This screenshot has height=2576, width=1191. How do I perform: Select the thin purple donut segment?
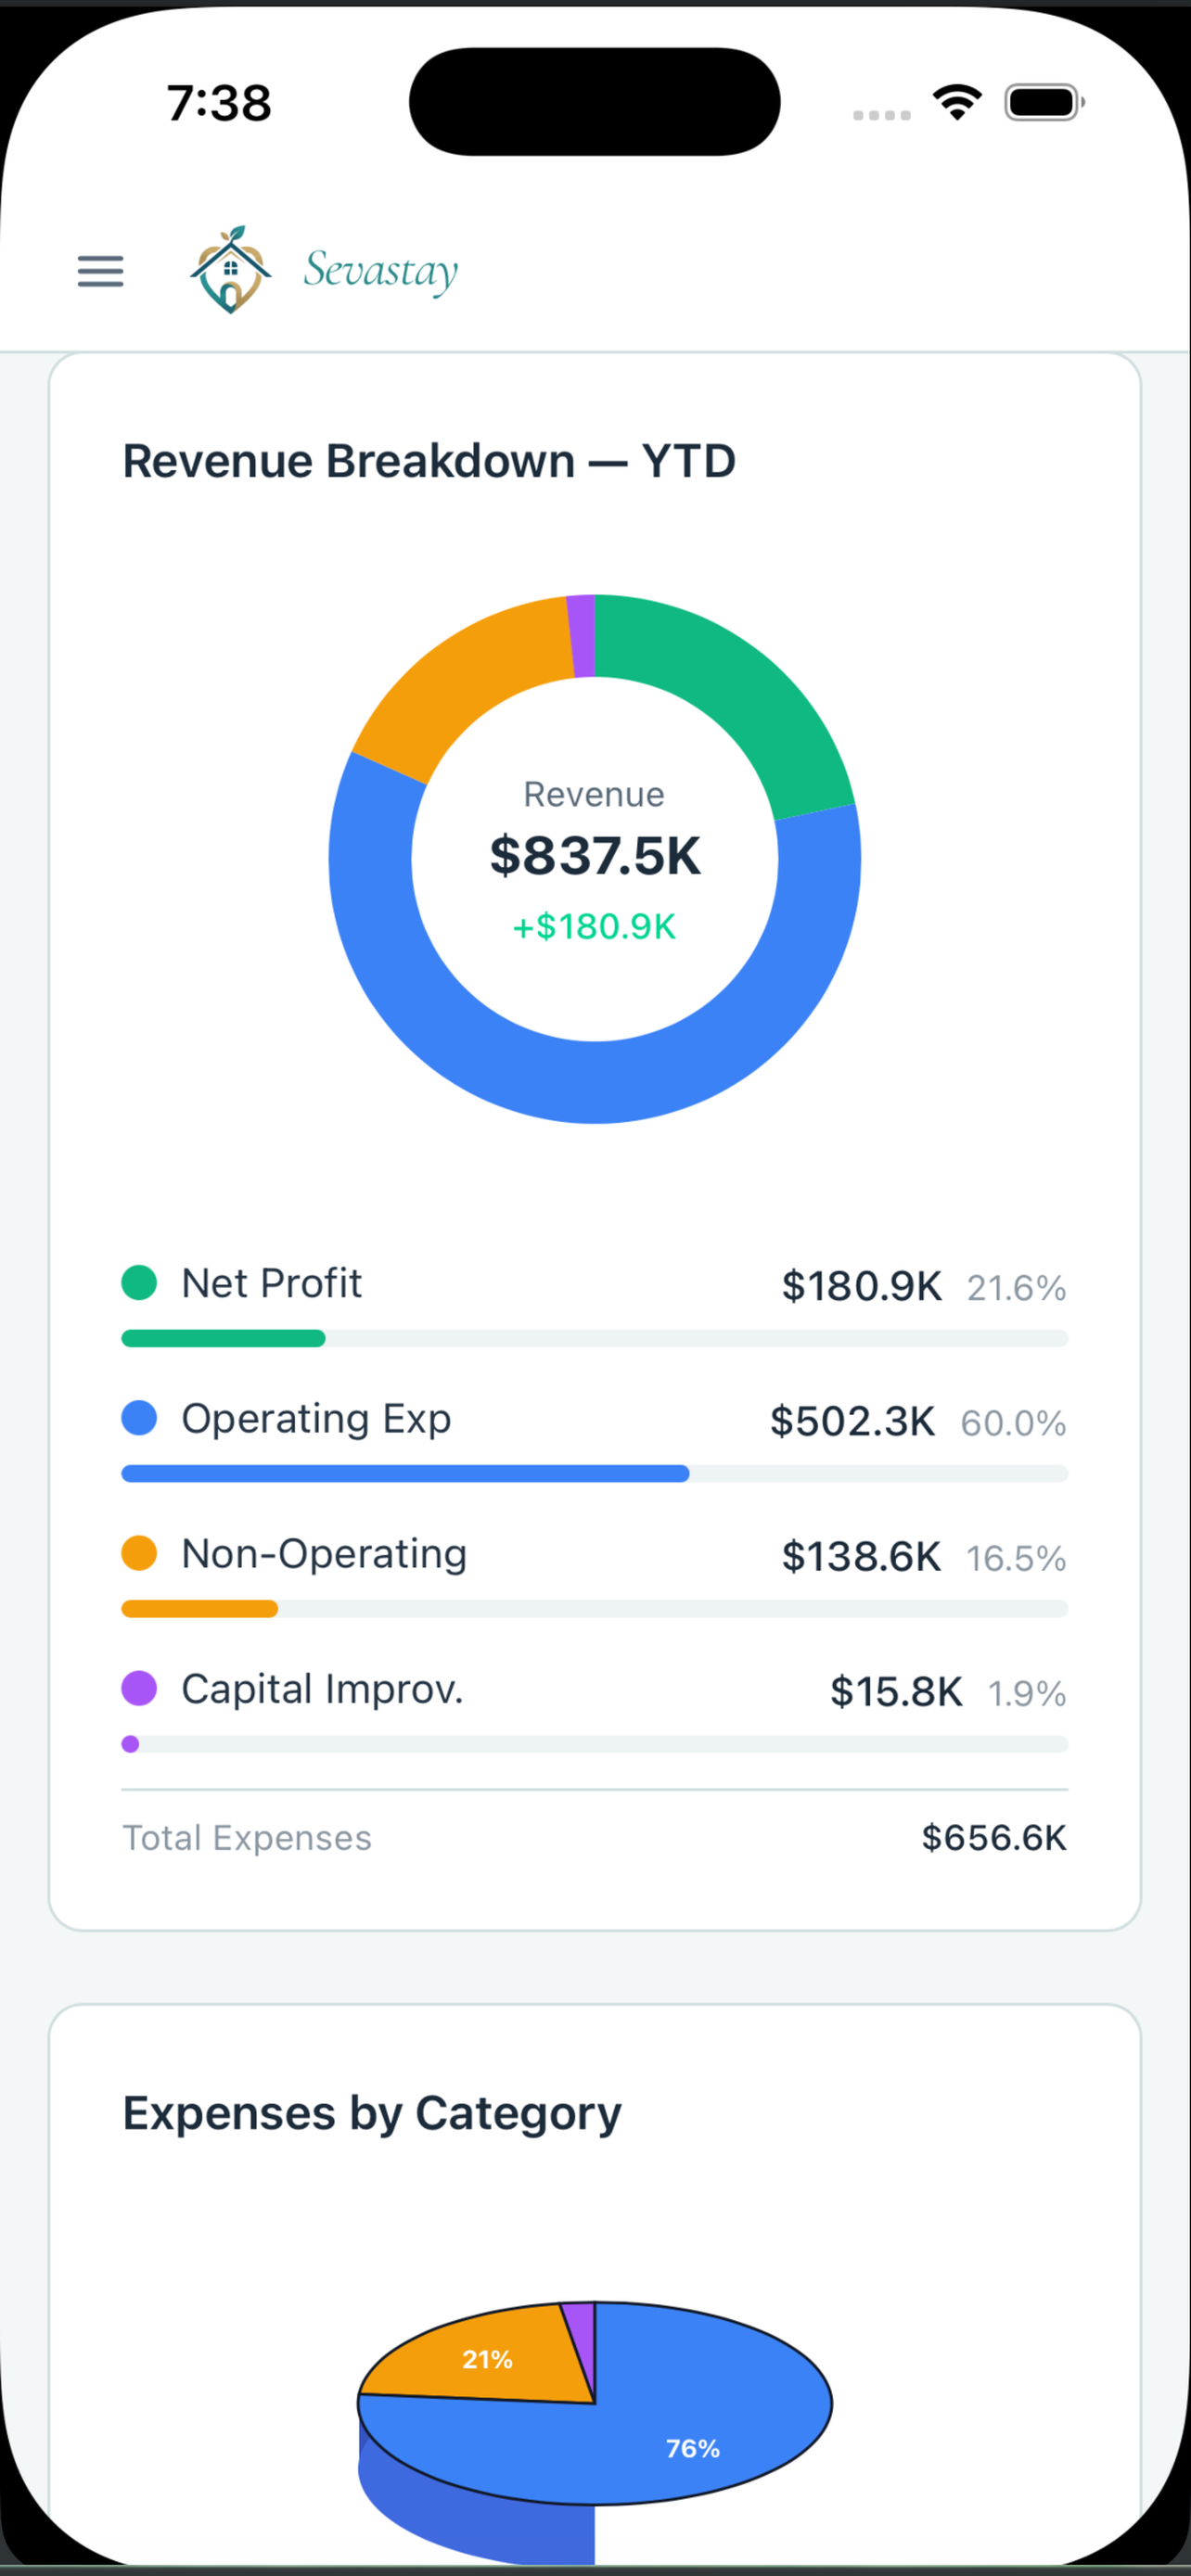[582, 636]
